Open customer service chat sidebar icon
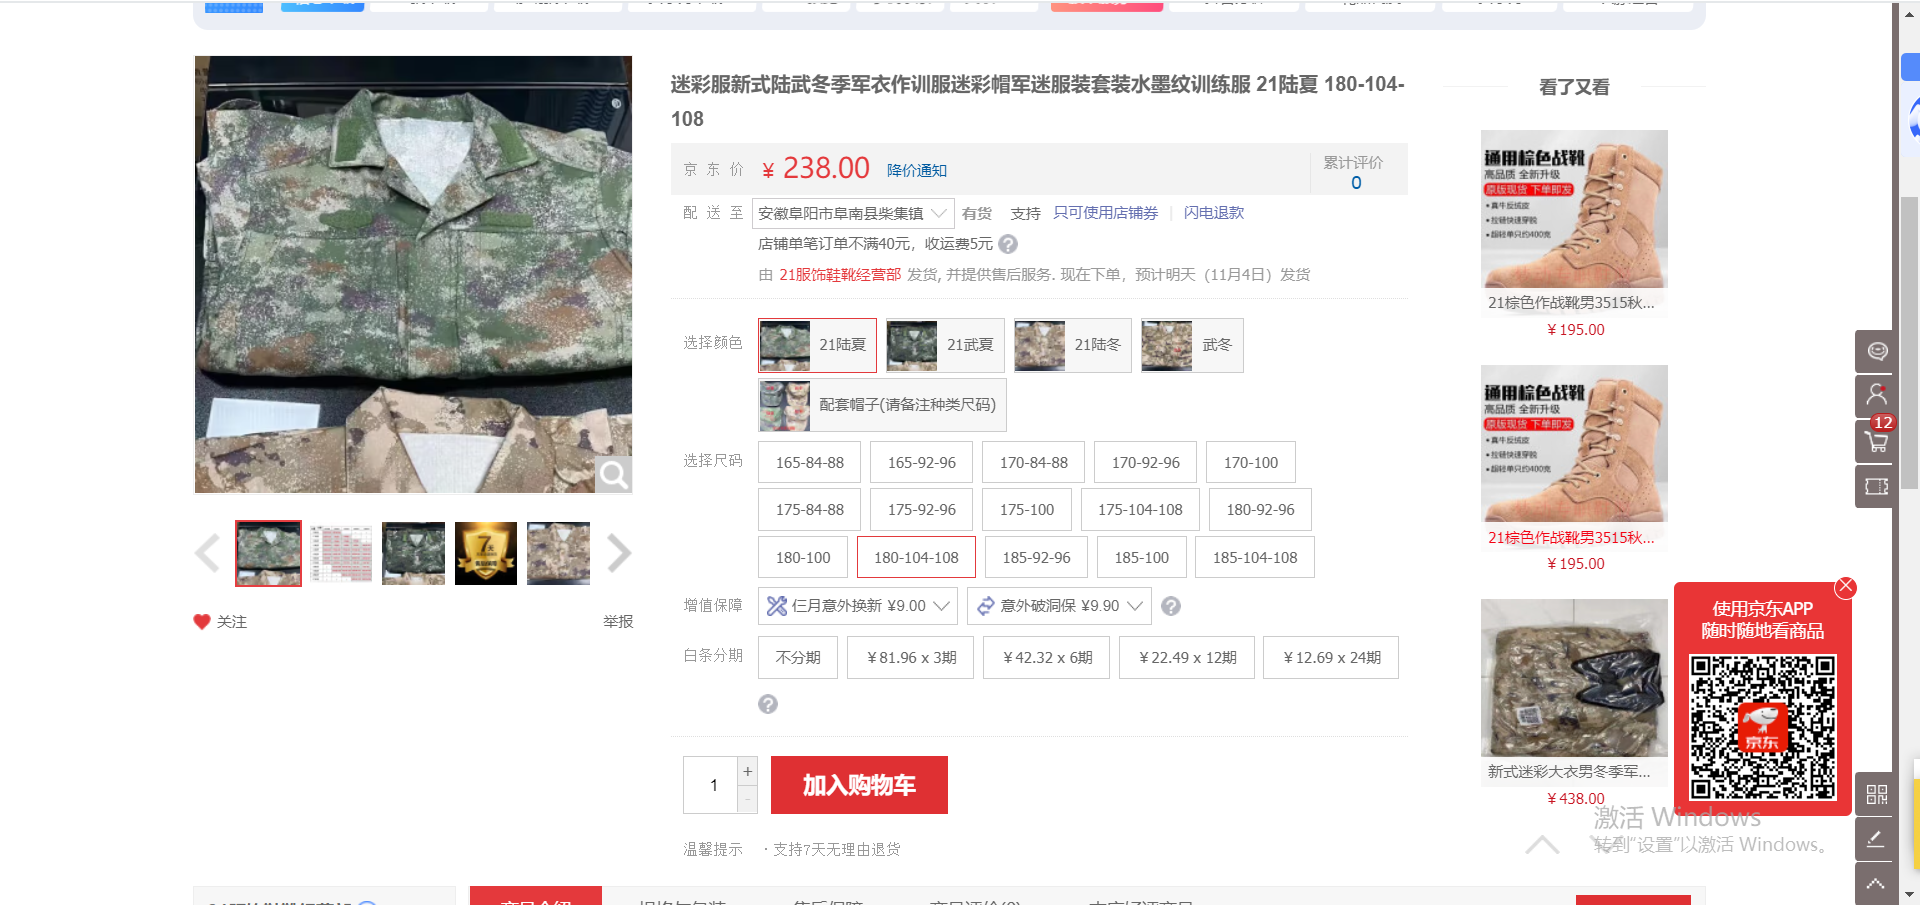1920x905 pixels. (x=1876, y=351)
